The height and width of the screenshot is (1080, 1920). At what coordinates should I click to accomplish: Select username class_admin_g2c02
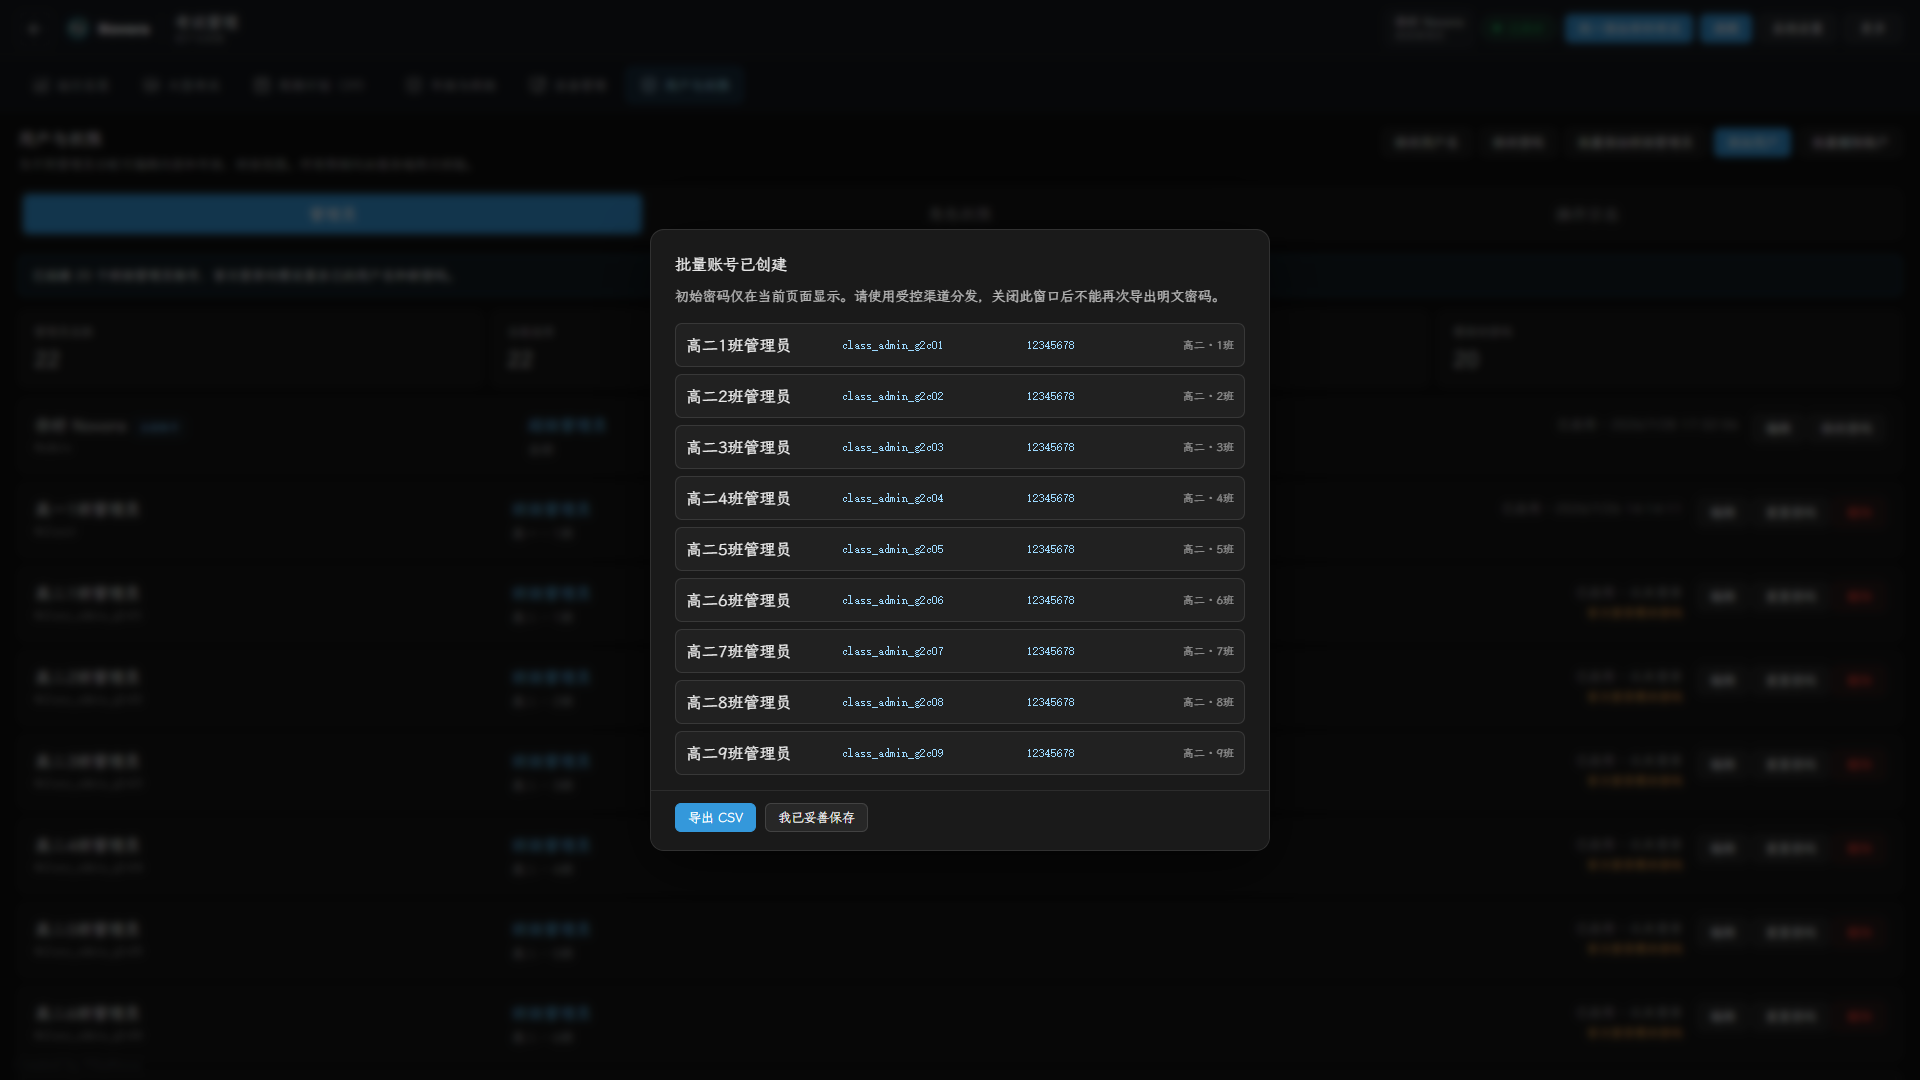(892, 396)
